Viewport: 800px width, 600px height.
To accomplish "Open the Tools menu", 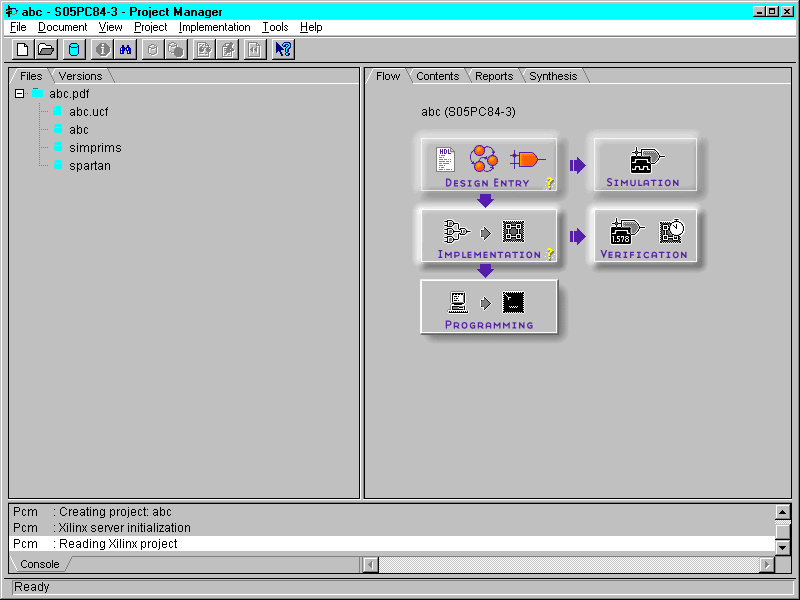I will pos(275,27).
